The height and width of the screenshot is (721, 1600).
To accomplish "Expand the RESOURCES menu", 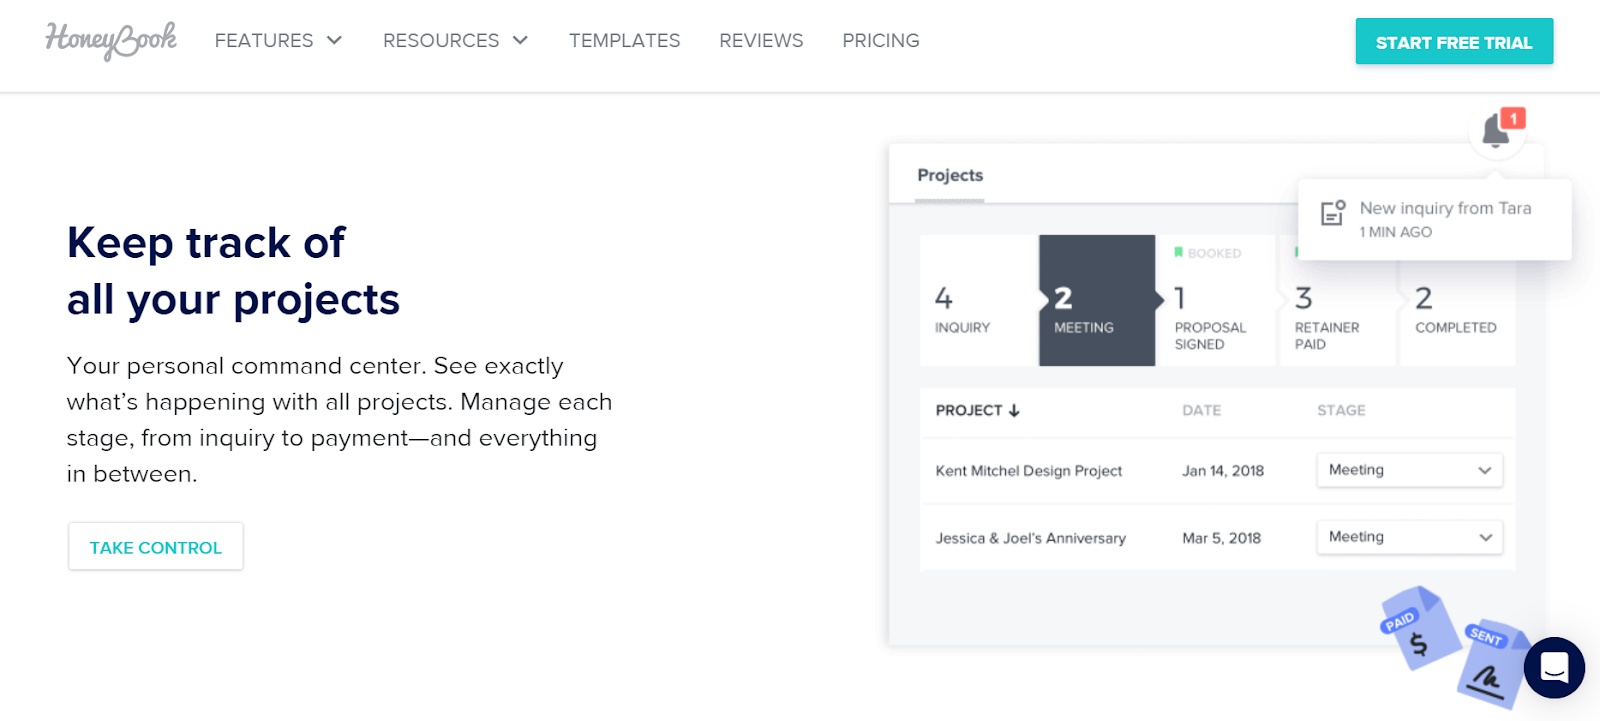I will (456, 41).
